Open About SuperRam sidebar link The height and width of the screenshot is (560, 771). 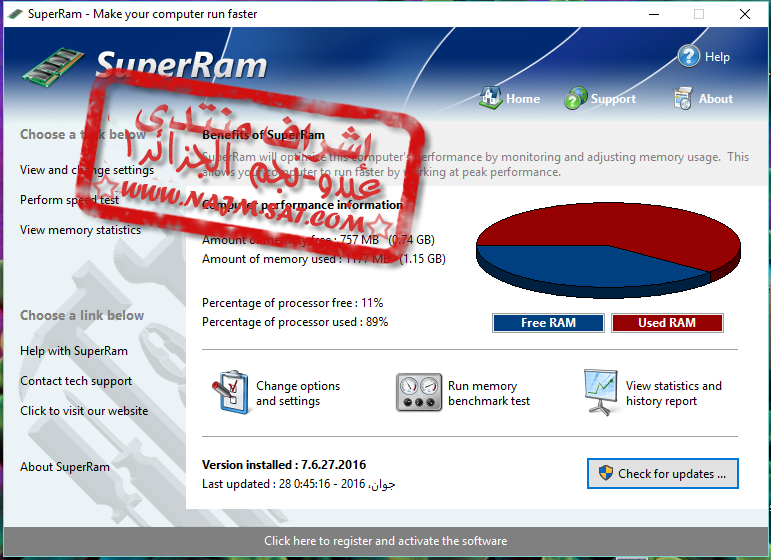click(65, 467)
